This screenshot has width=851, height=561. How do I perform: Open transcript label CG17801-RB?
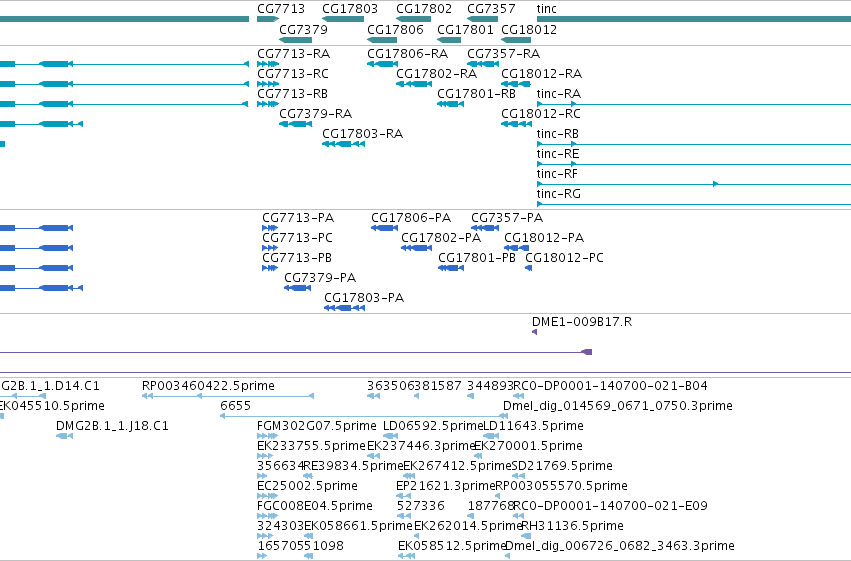[477, 93]
